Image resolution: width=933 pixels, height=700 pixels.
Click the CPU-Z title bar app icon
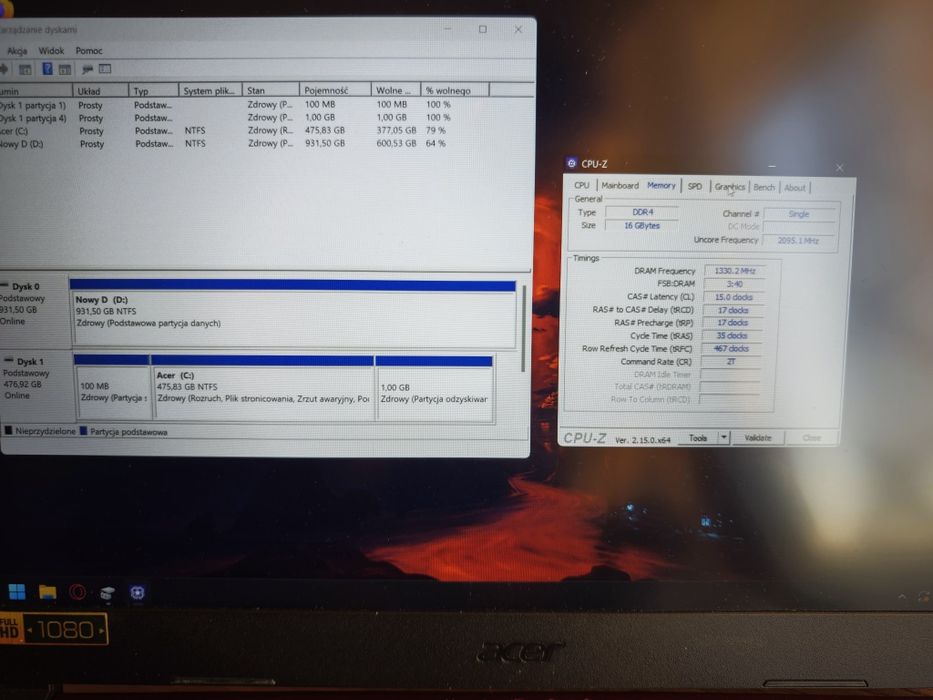pyautogui.click(x=572, y=163)
